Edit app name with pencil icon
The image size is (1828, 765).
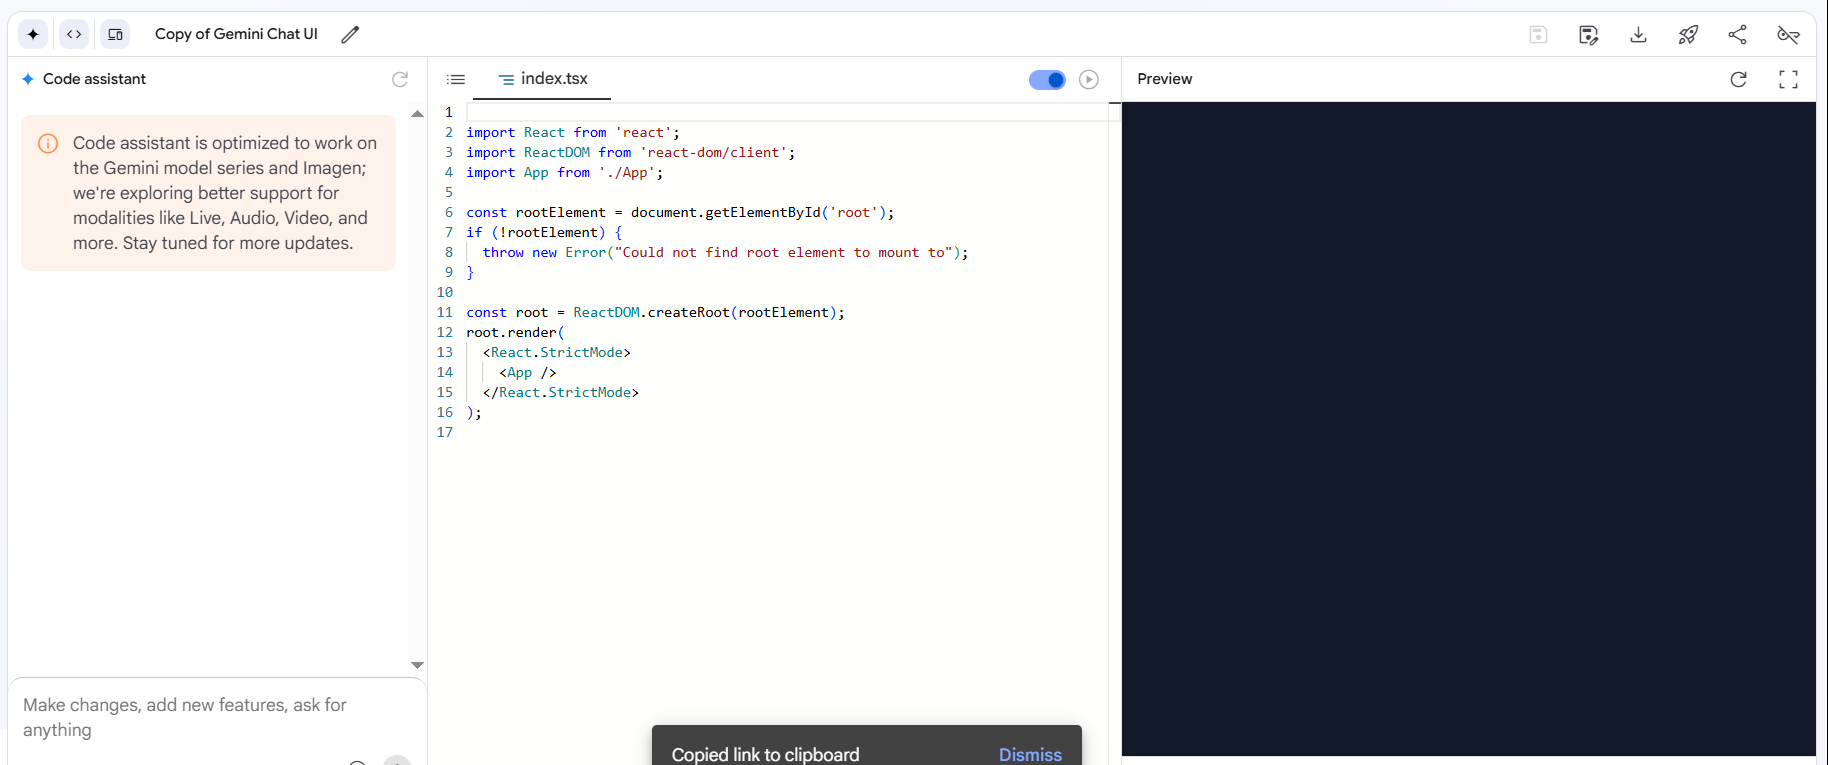[350, 34]
